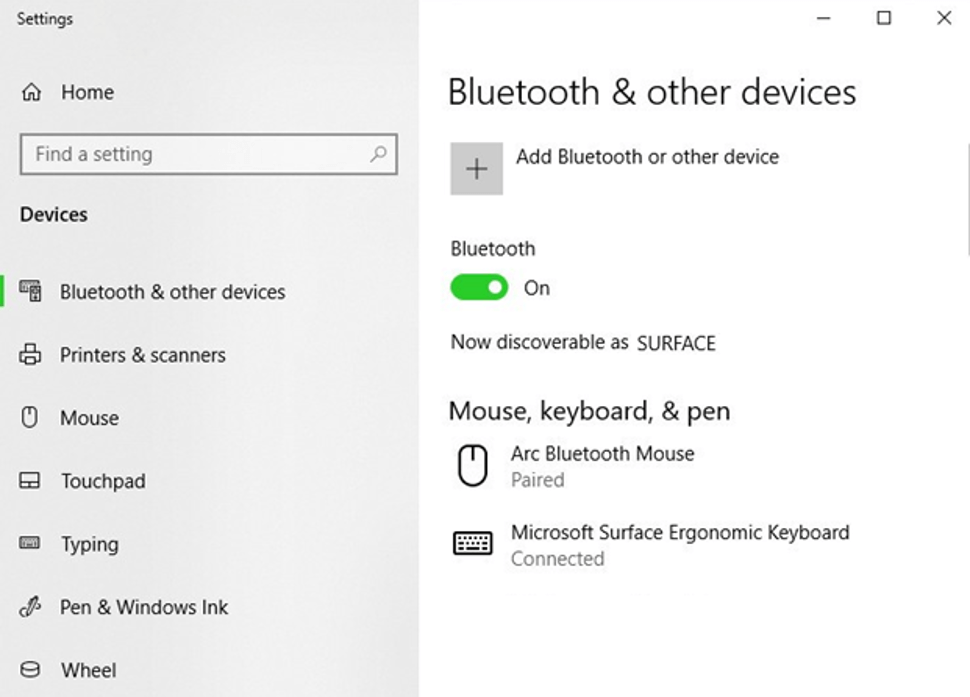Click the Printers & scanners icon

pos(32,355)
